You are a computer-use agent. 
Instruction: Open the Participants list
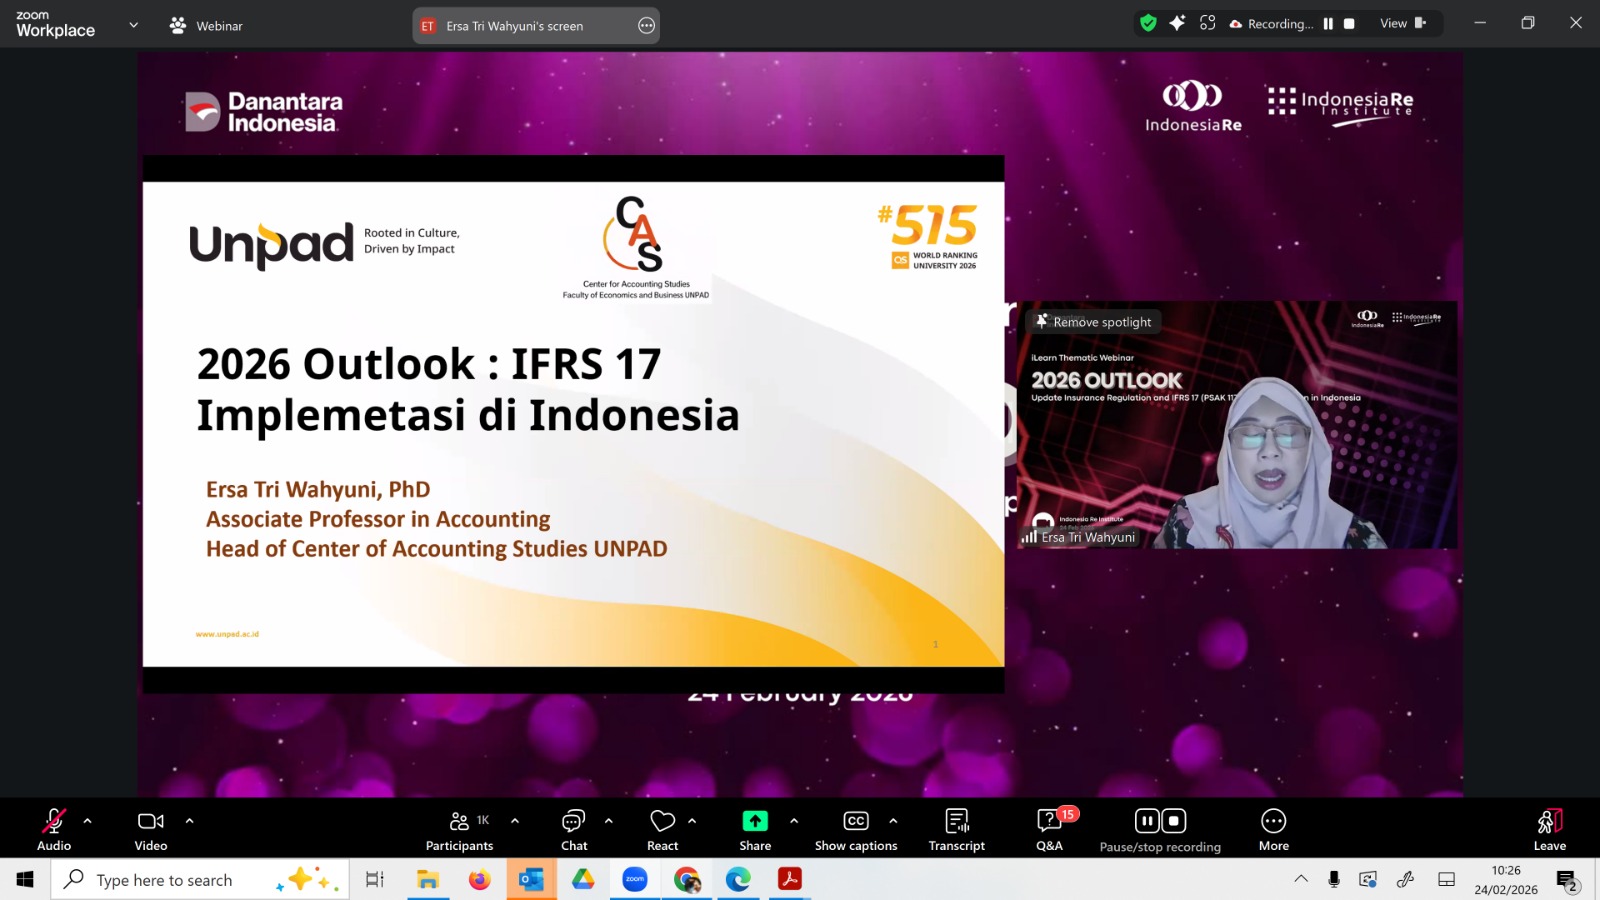pos(459,829)
